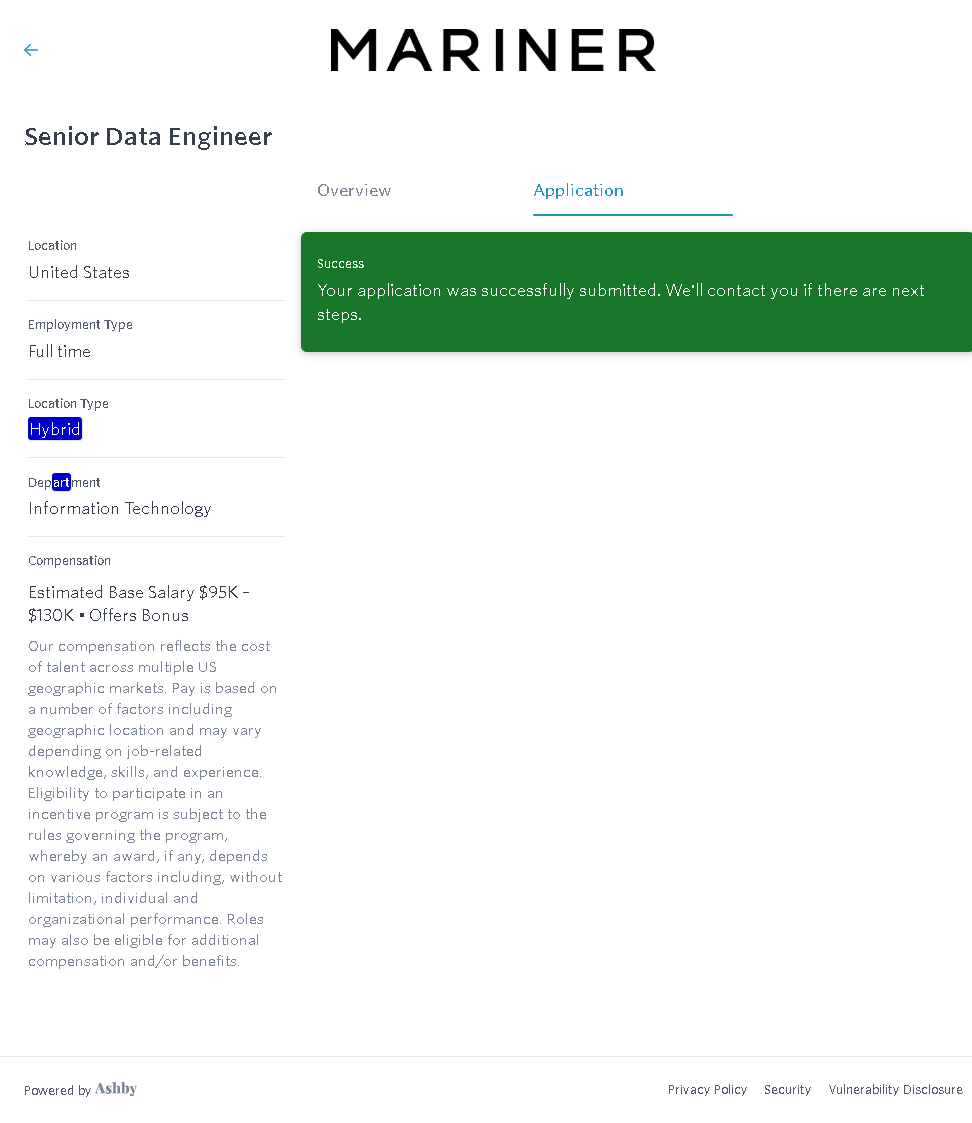This screenshot has height=1123, width=972.
Task: Open the Vulnerability Disclosure link
Action: pos(895,1090)
